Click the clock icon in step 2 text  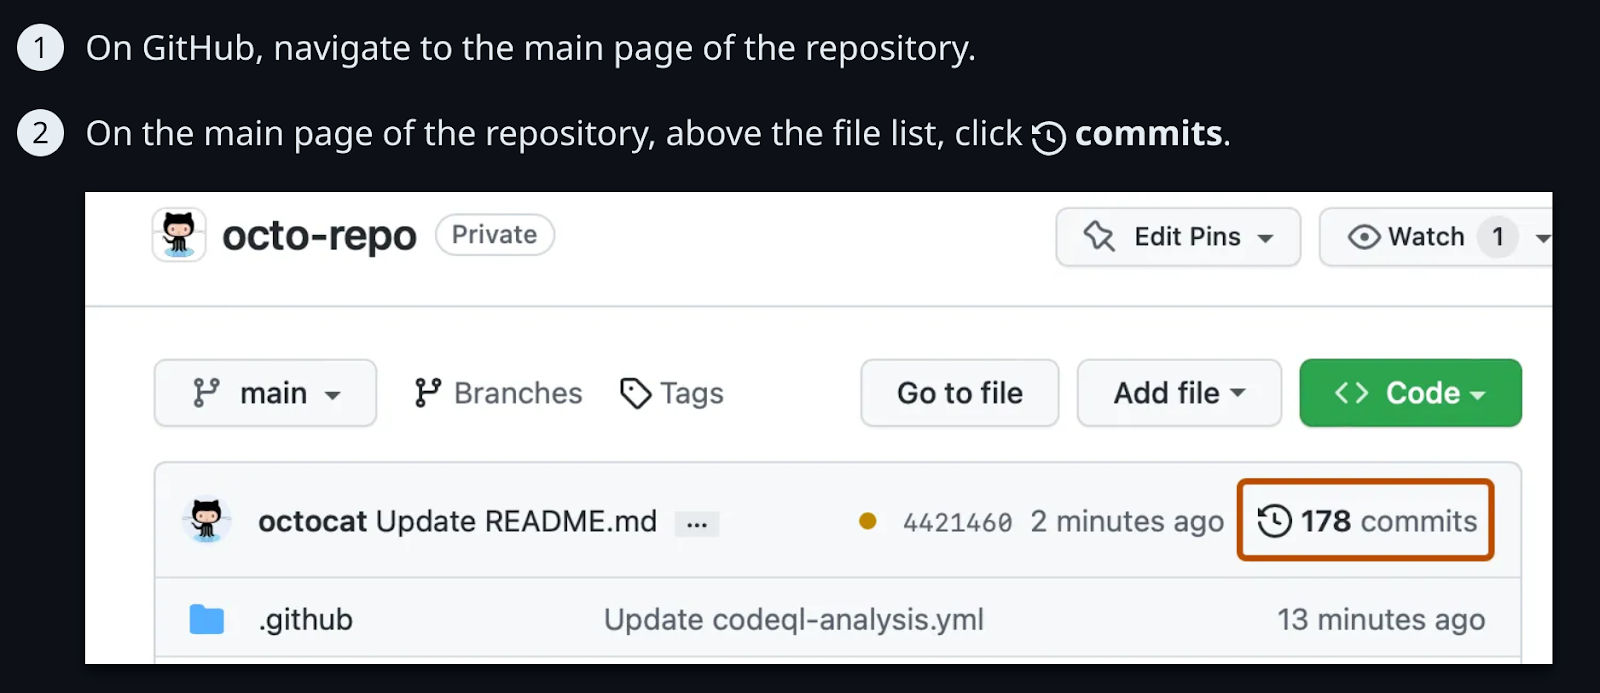point(1049,137)
